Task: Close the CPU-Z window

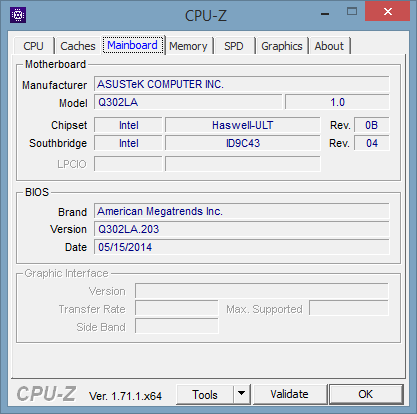Action: (x=387, y=12)
